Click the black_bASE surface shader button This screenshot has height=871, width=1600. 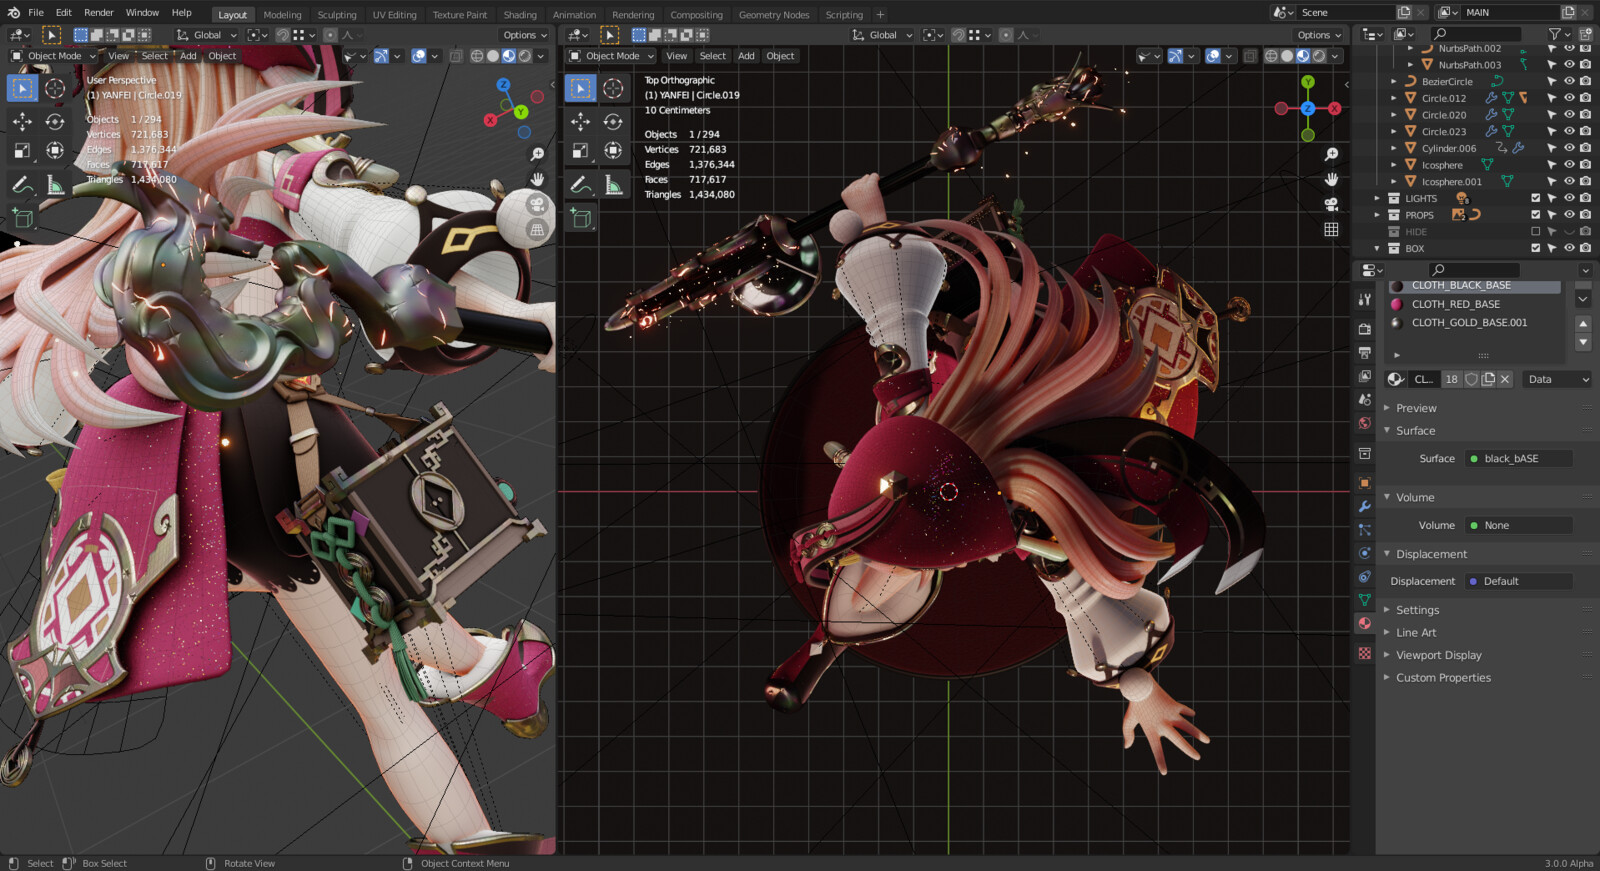pyautogui.click(x=1518, y=458)
